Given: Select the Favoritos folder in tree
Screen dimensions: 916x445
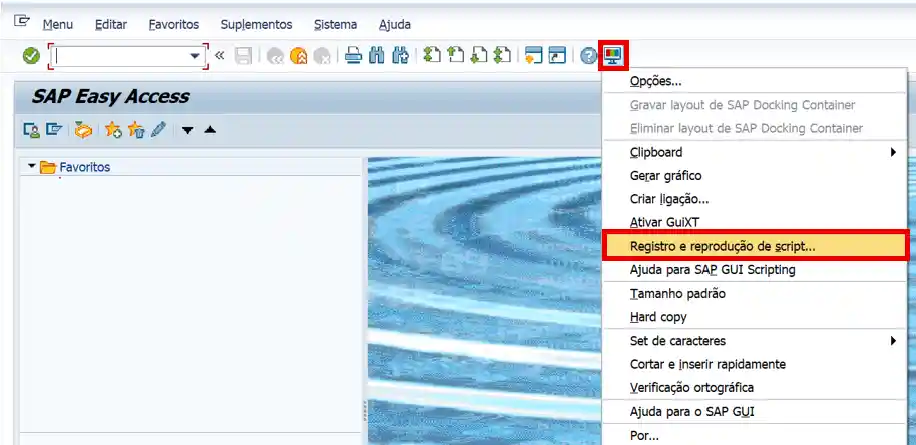Looking at the screenshot, I should (75, 167).
